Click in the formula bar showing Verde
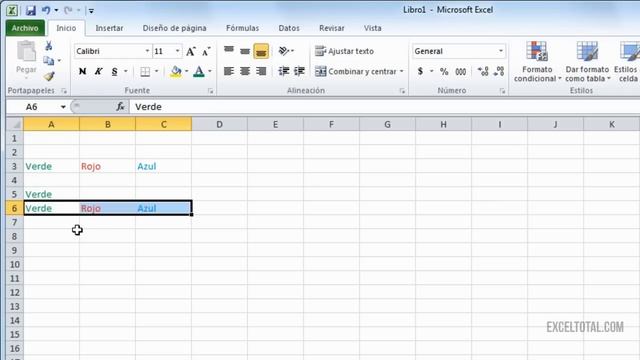Image resolution: width=640 pixels, height=360 pixels. pos(384,107)
